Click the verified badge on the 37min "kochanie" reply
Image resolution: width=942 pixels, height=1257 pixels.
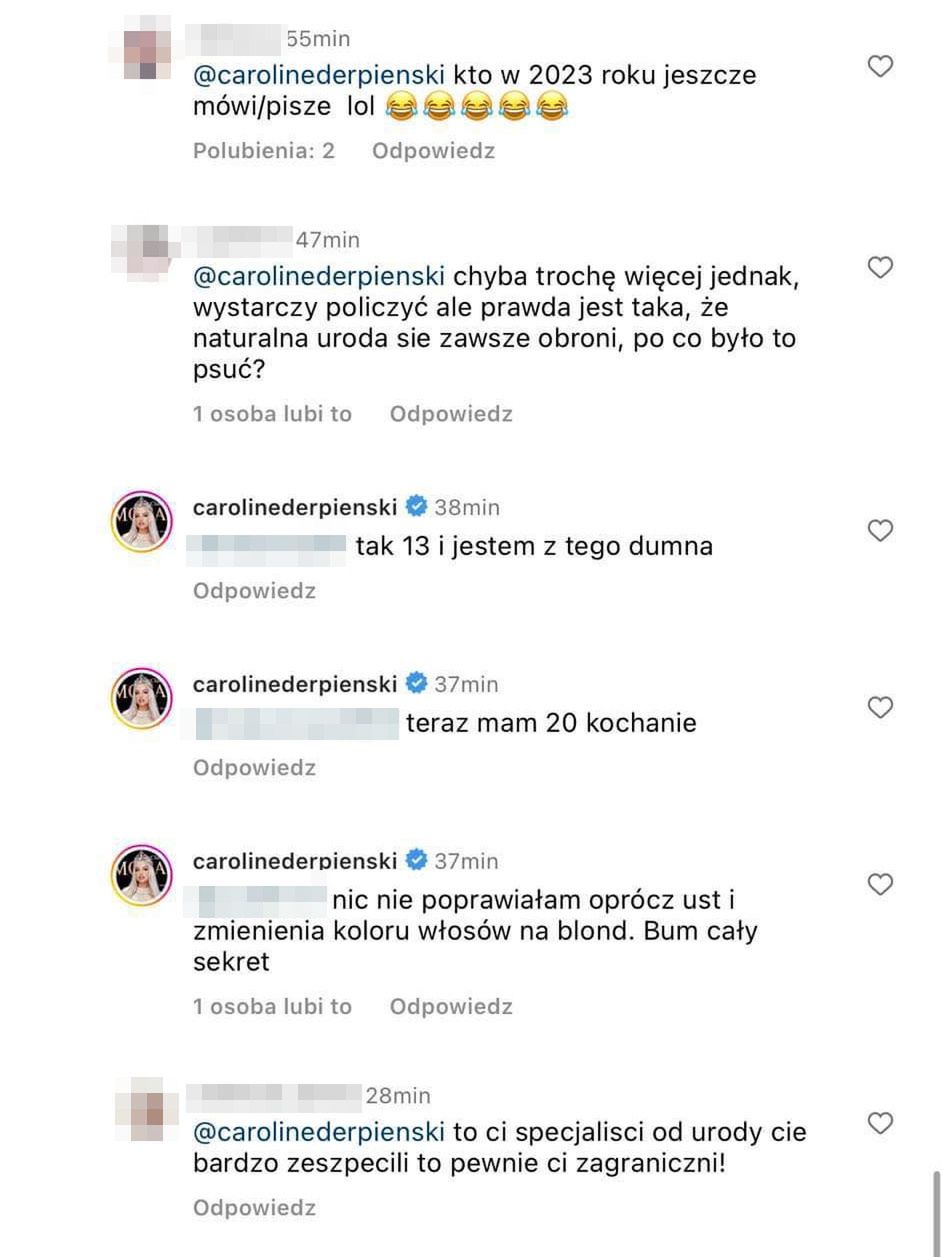tap(416, 684)
